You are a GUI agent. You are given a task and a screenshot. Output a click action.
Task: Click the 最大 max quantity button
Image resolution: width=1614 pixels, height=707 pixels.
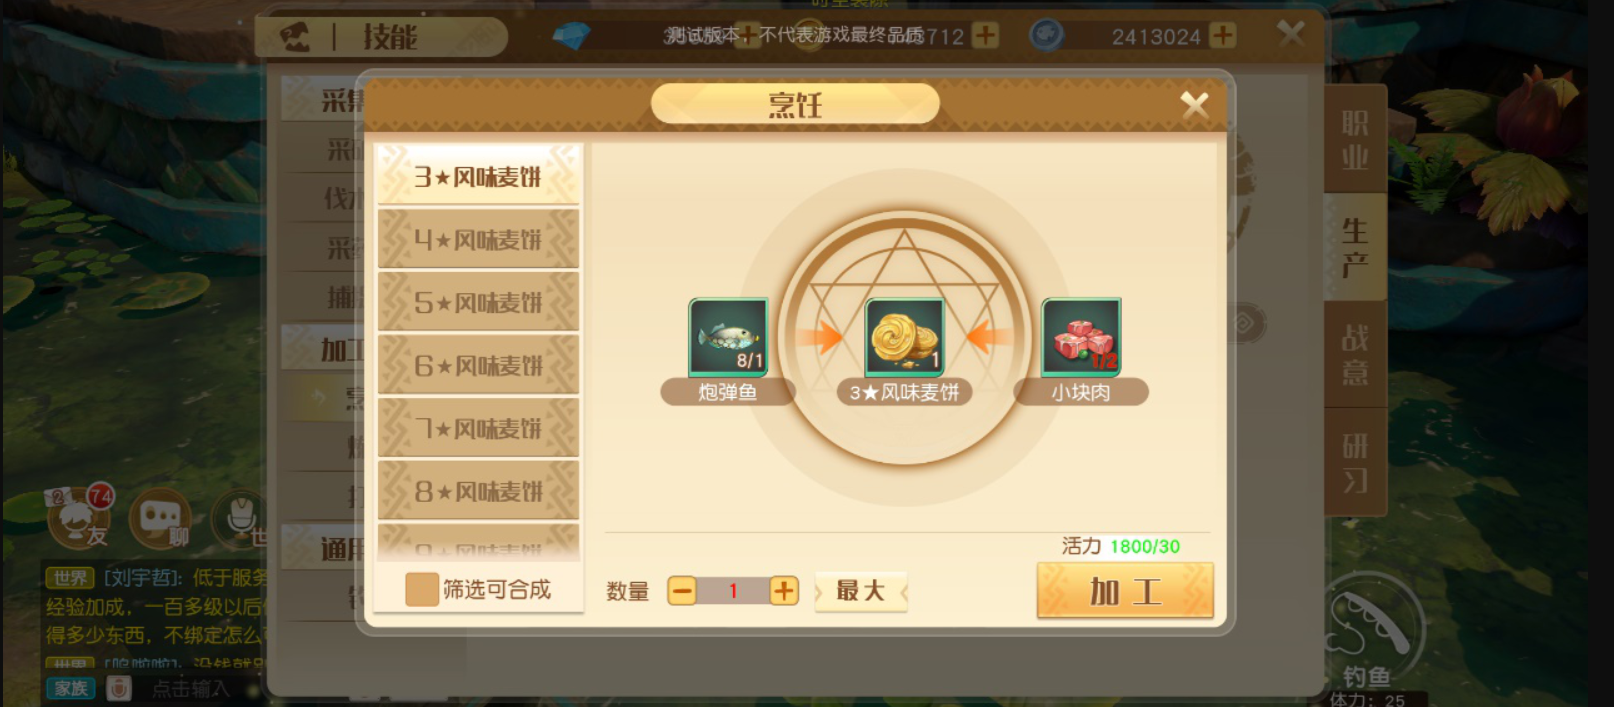861,591
